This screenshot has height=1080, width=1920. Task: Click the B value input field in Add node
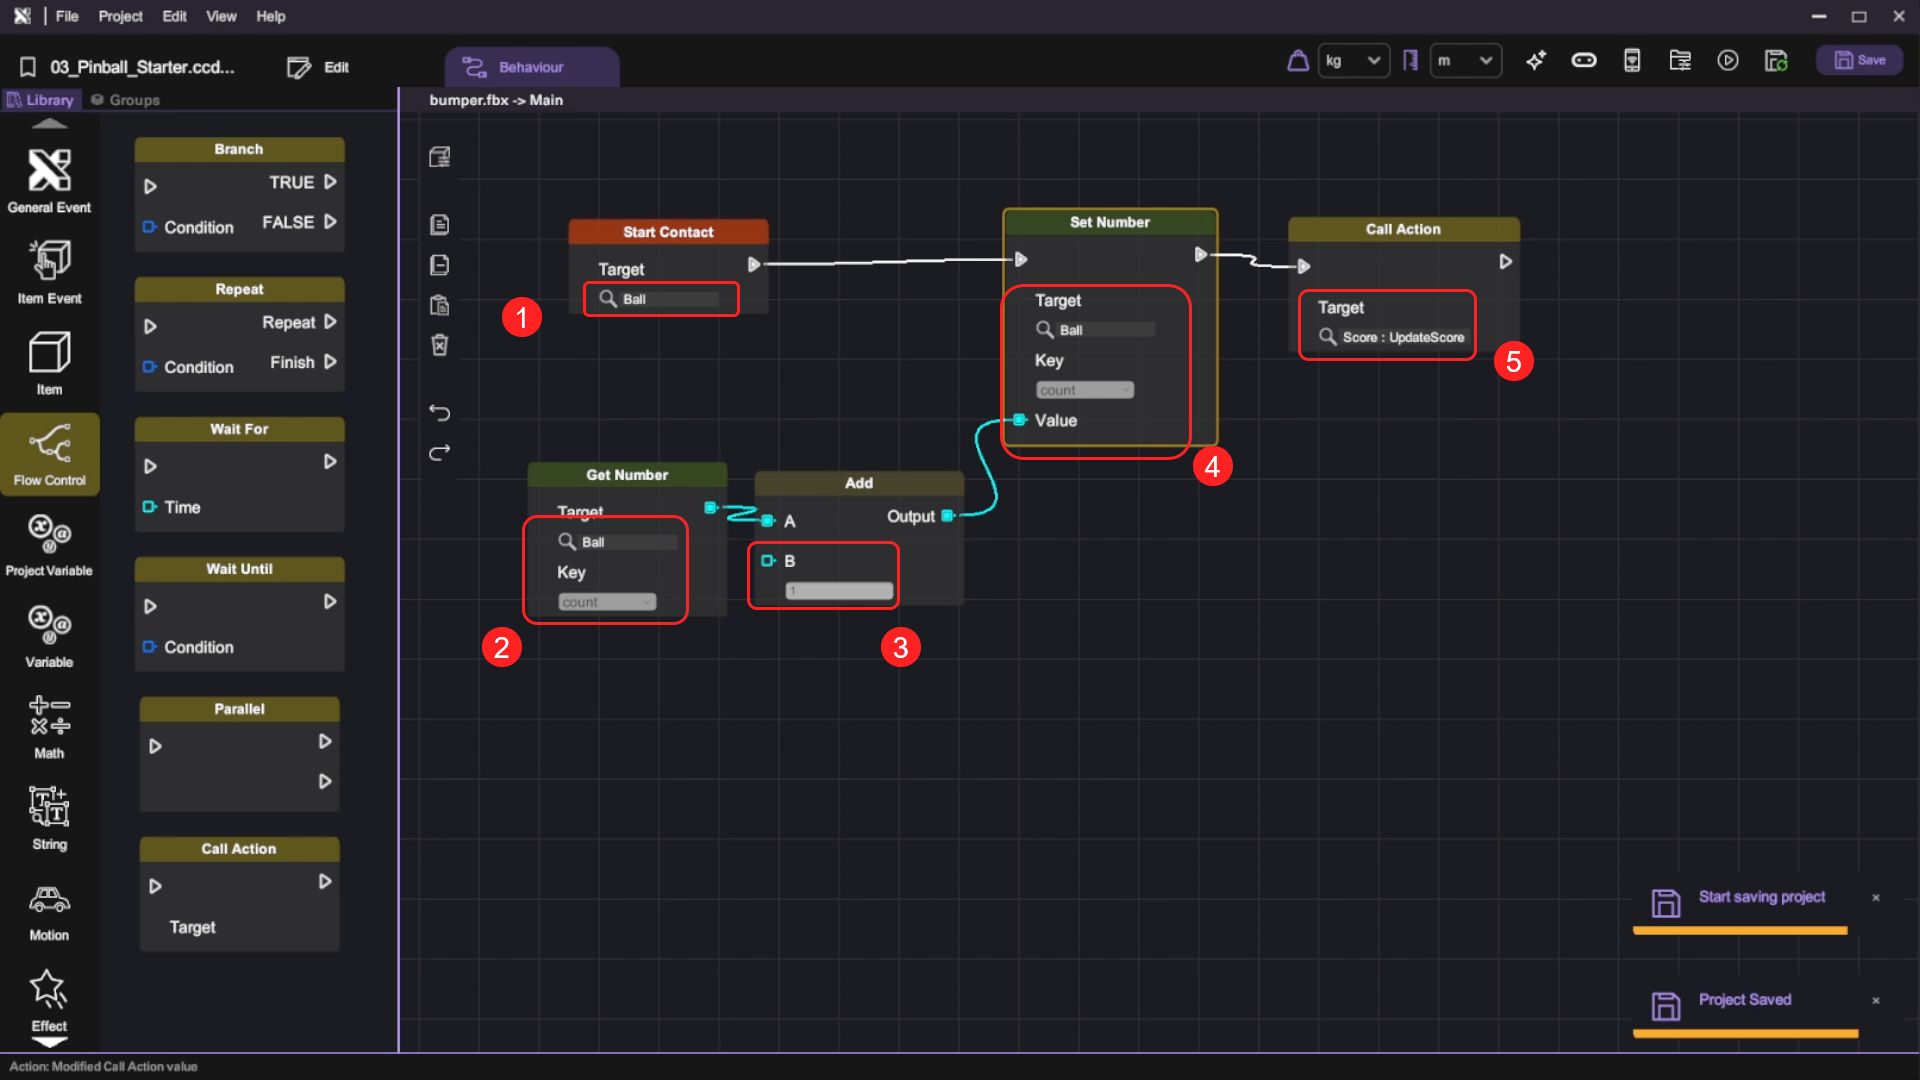(x=838, y=591)
